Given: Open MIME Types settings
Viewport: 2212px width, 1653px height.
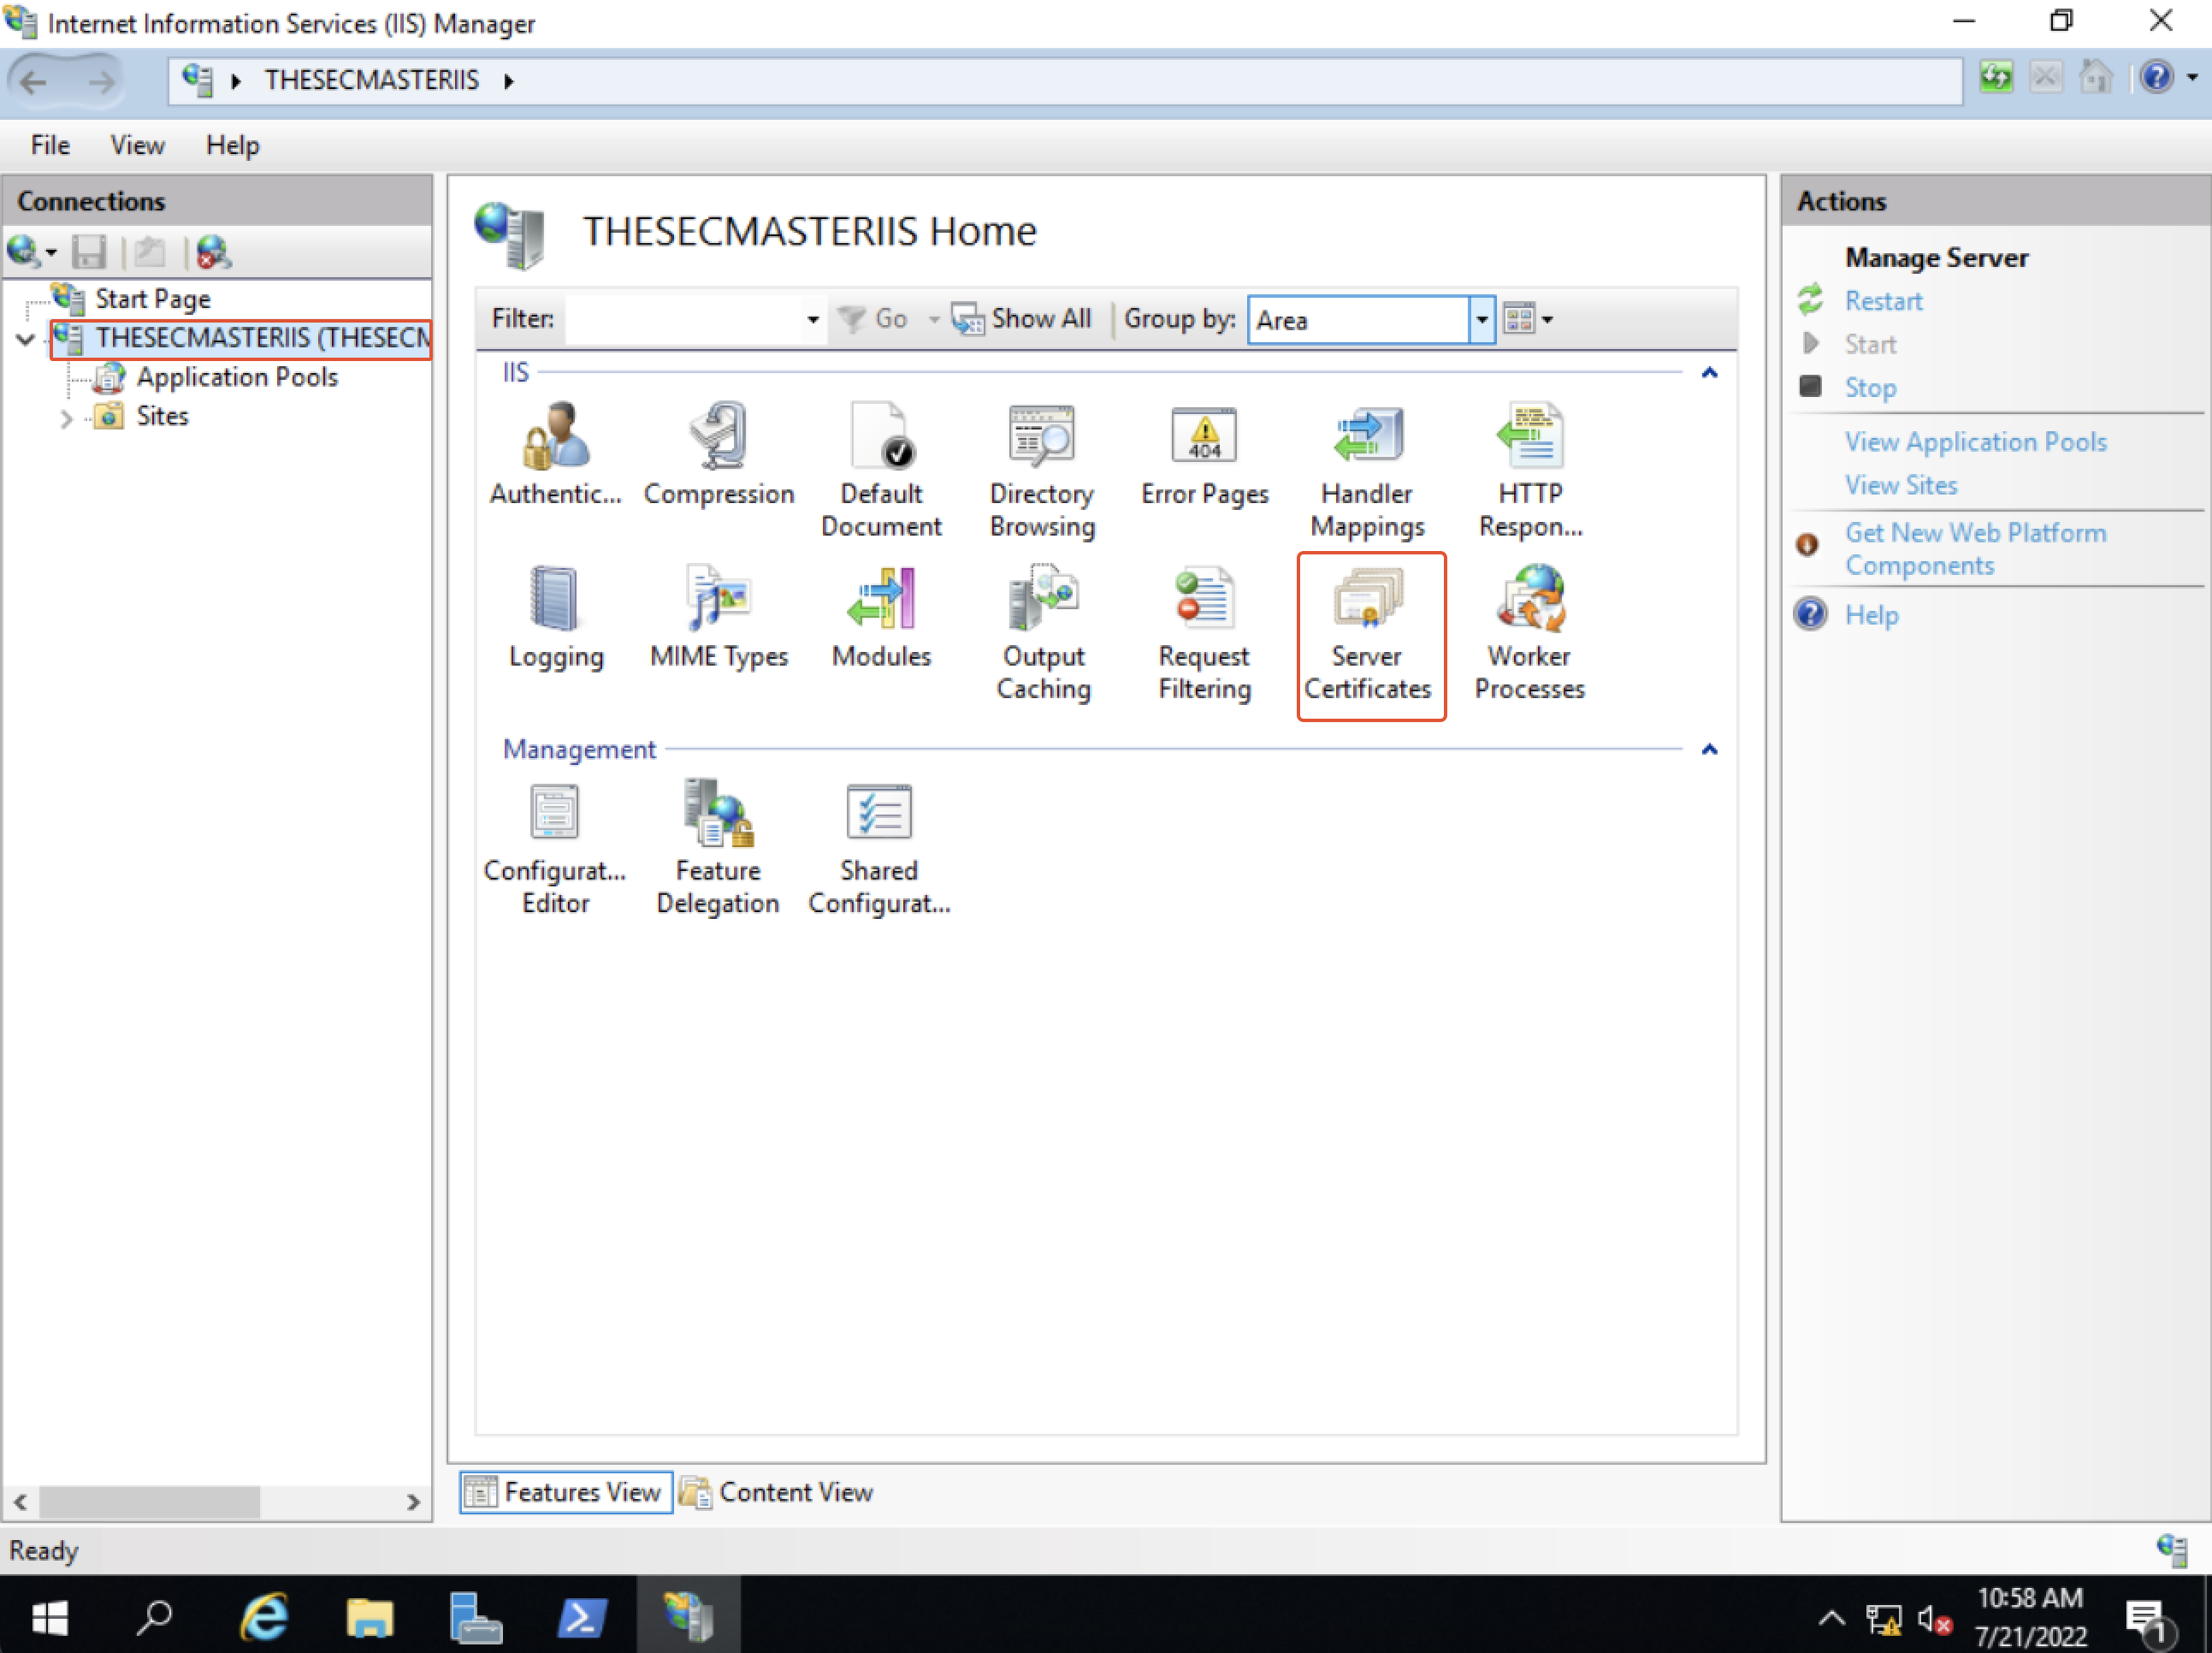Looking at the screenshot, I should click(718, 617).
